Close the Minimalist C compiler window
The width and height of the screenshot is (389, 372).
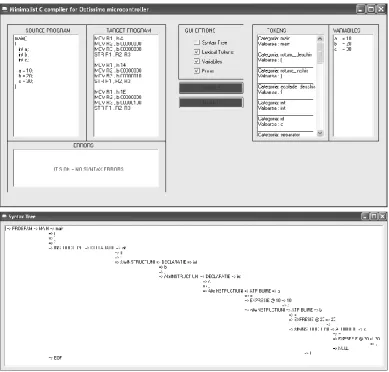coord(380,9)
